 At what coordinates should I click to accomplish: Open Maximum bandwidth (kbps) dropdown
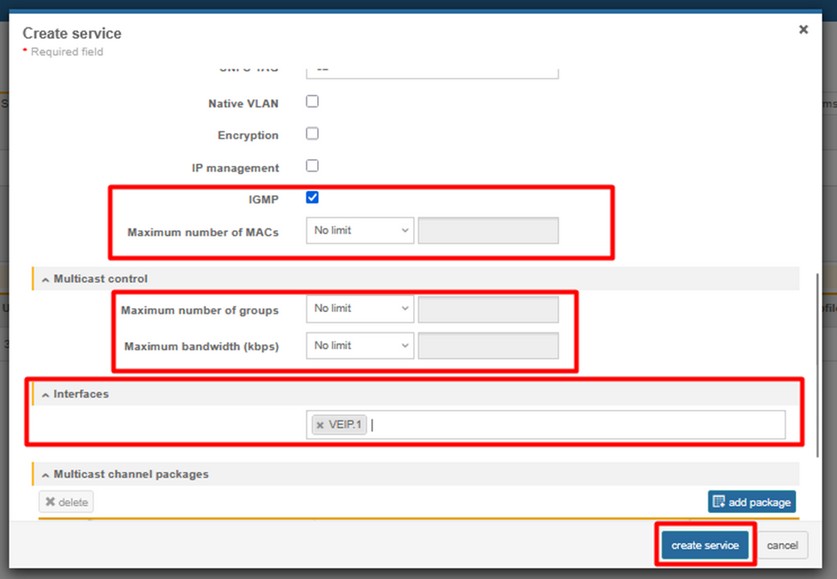(x=360, y=346)
